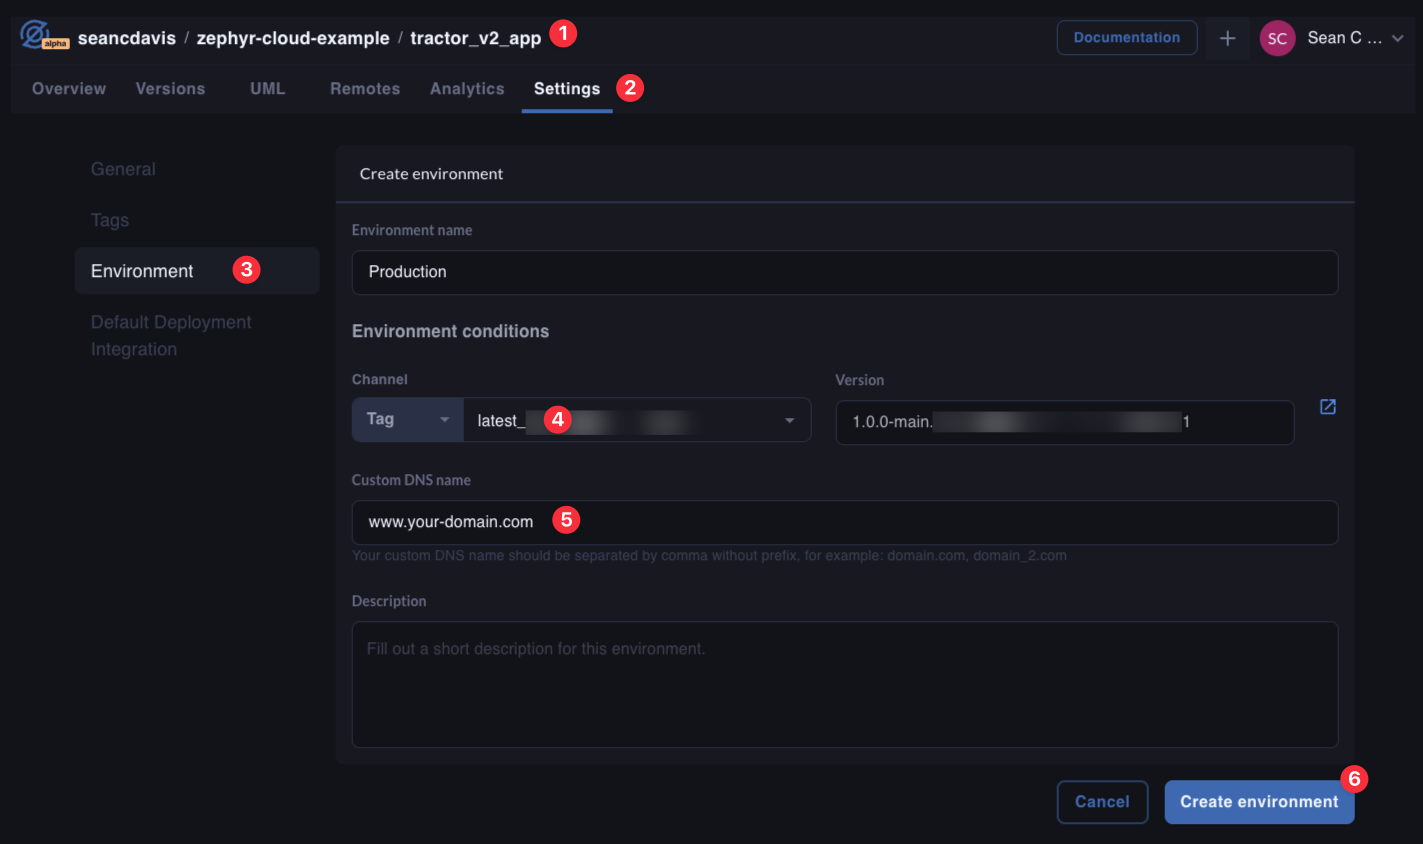Viewport: 1423px width, 844px height.
Task: Switch to the Versions tab
Action: coord(170,89)
